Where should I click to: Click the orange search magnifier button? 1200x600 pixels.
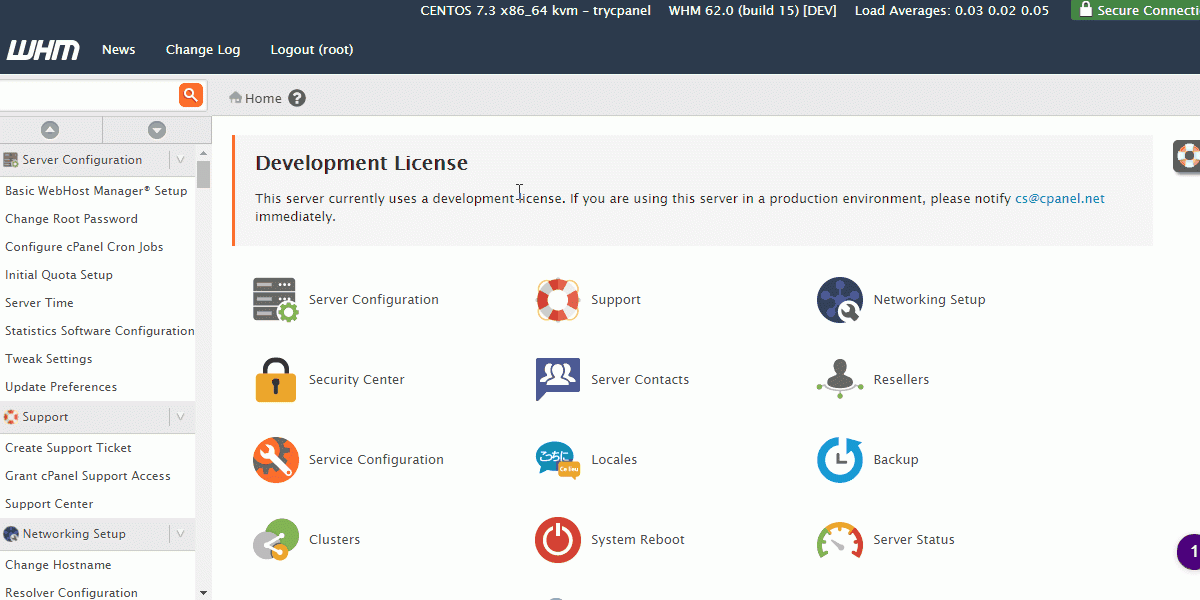point(191,95)
